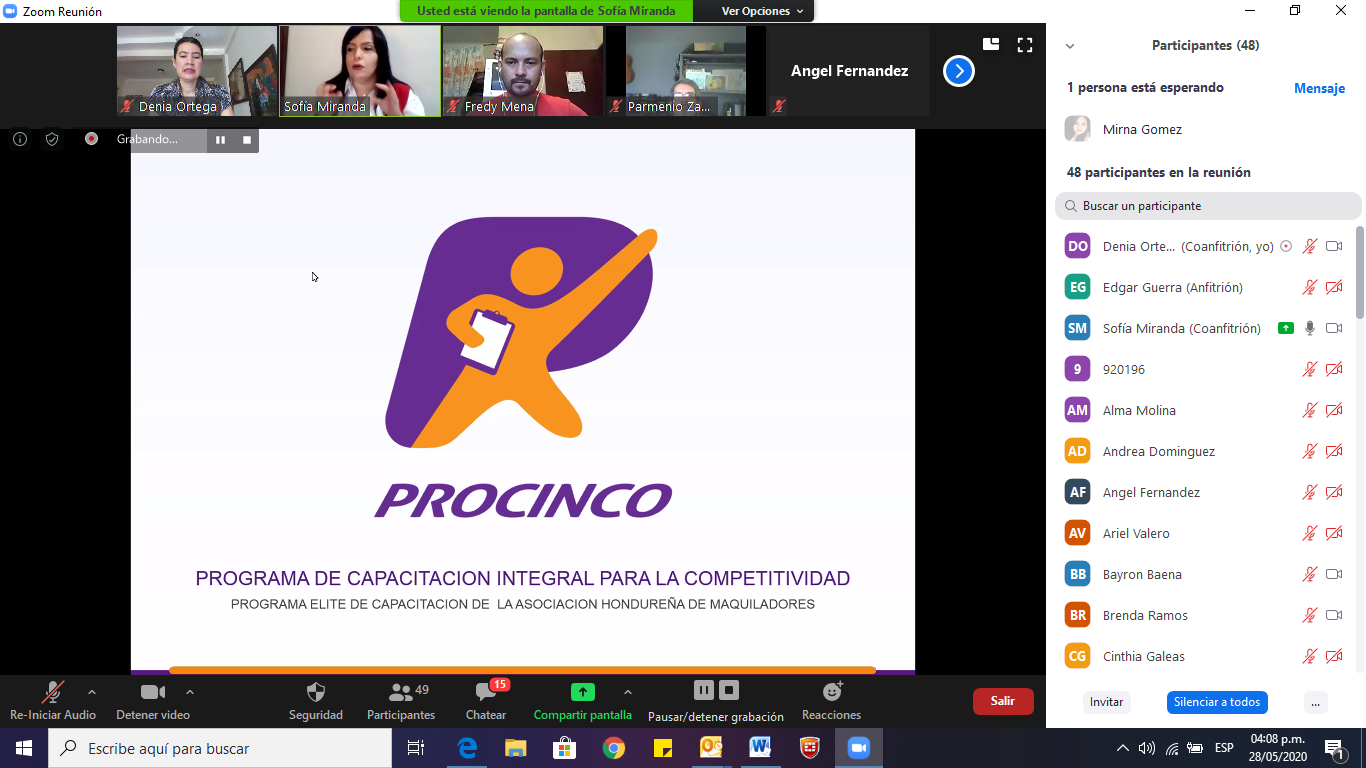
Task: Open Windows Start menu
Action: click(x=24, y=748)
